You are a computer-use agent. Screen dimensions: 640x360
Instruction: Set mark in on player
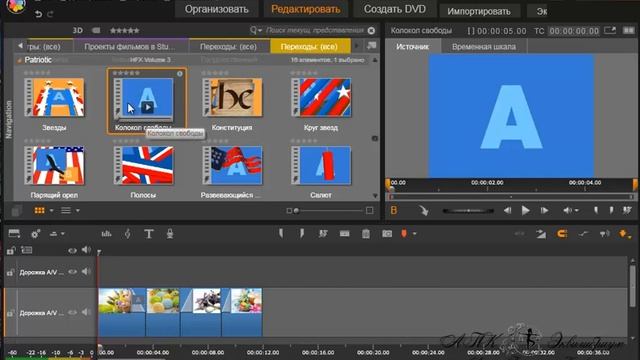tap(596, 211)
